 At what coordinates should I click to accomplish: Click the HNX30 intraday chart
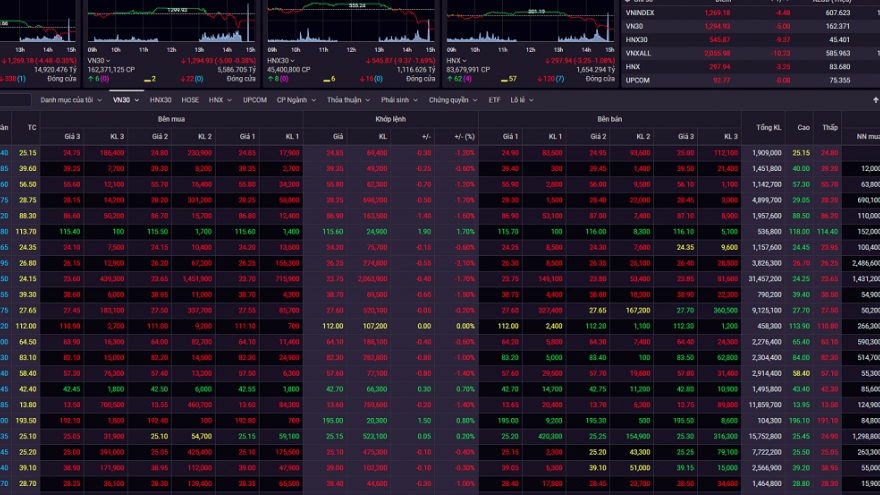click(x=348, y=24)
